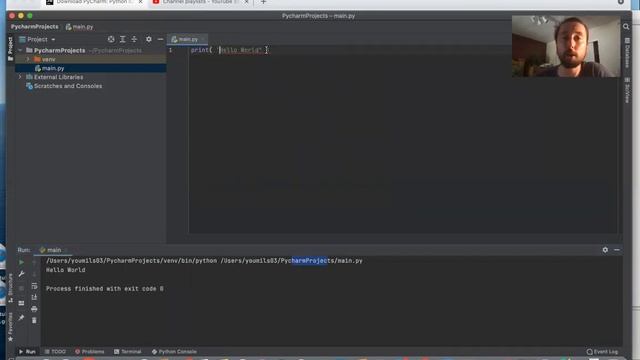
Task: Close the Download PyCharm browser tab
Action: pyautogui.click(x=140, y=2)
